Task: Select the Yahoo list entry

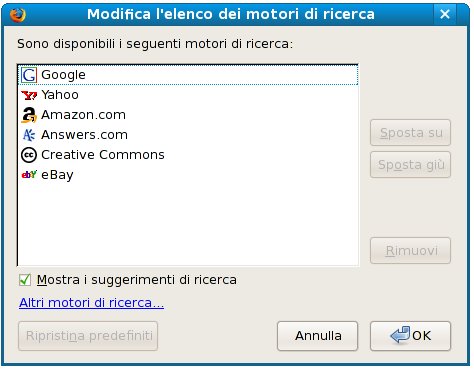Action: [x=188, y=95]
